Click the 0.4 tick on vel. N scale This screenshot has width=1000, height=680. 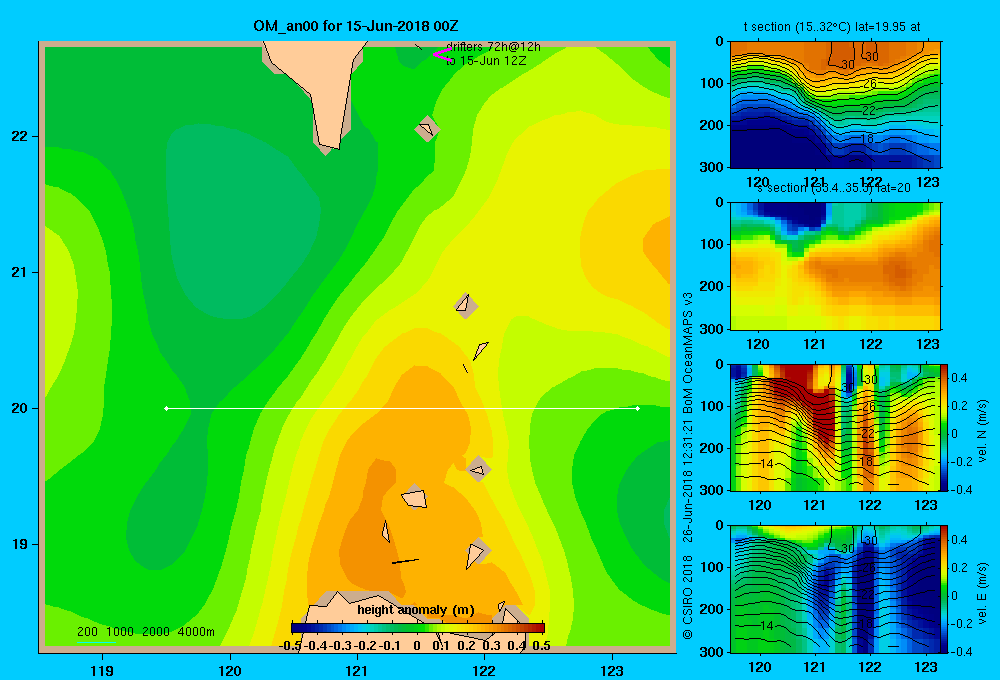tap(959, 378)
